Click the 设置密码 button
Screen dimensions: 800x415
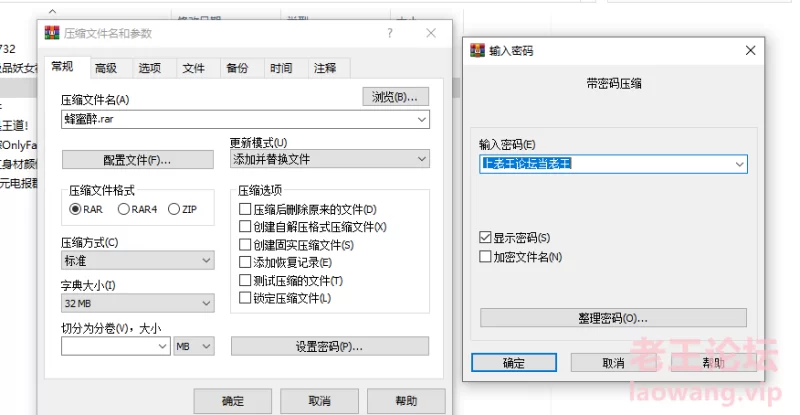329,346
